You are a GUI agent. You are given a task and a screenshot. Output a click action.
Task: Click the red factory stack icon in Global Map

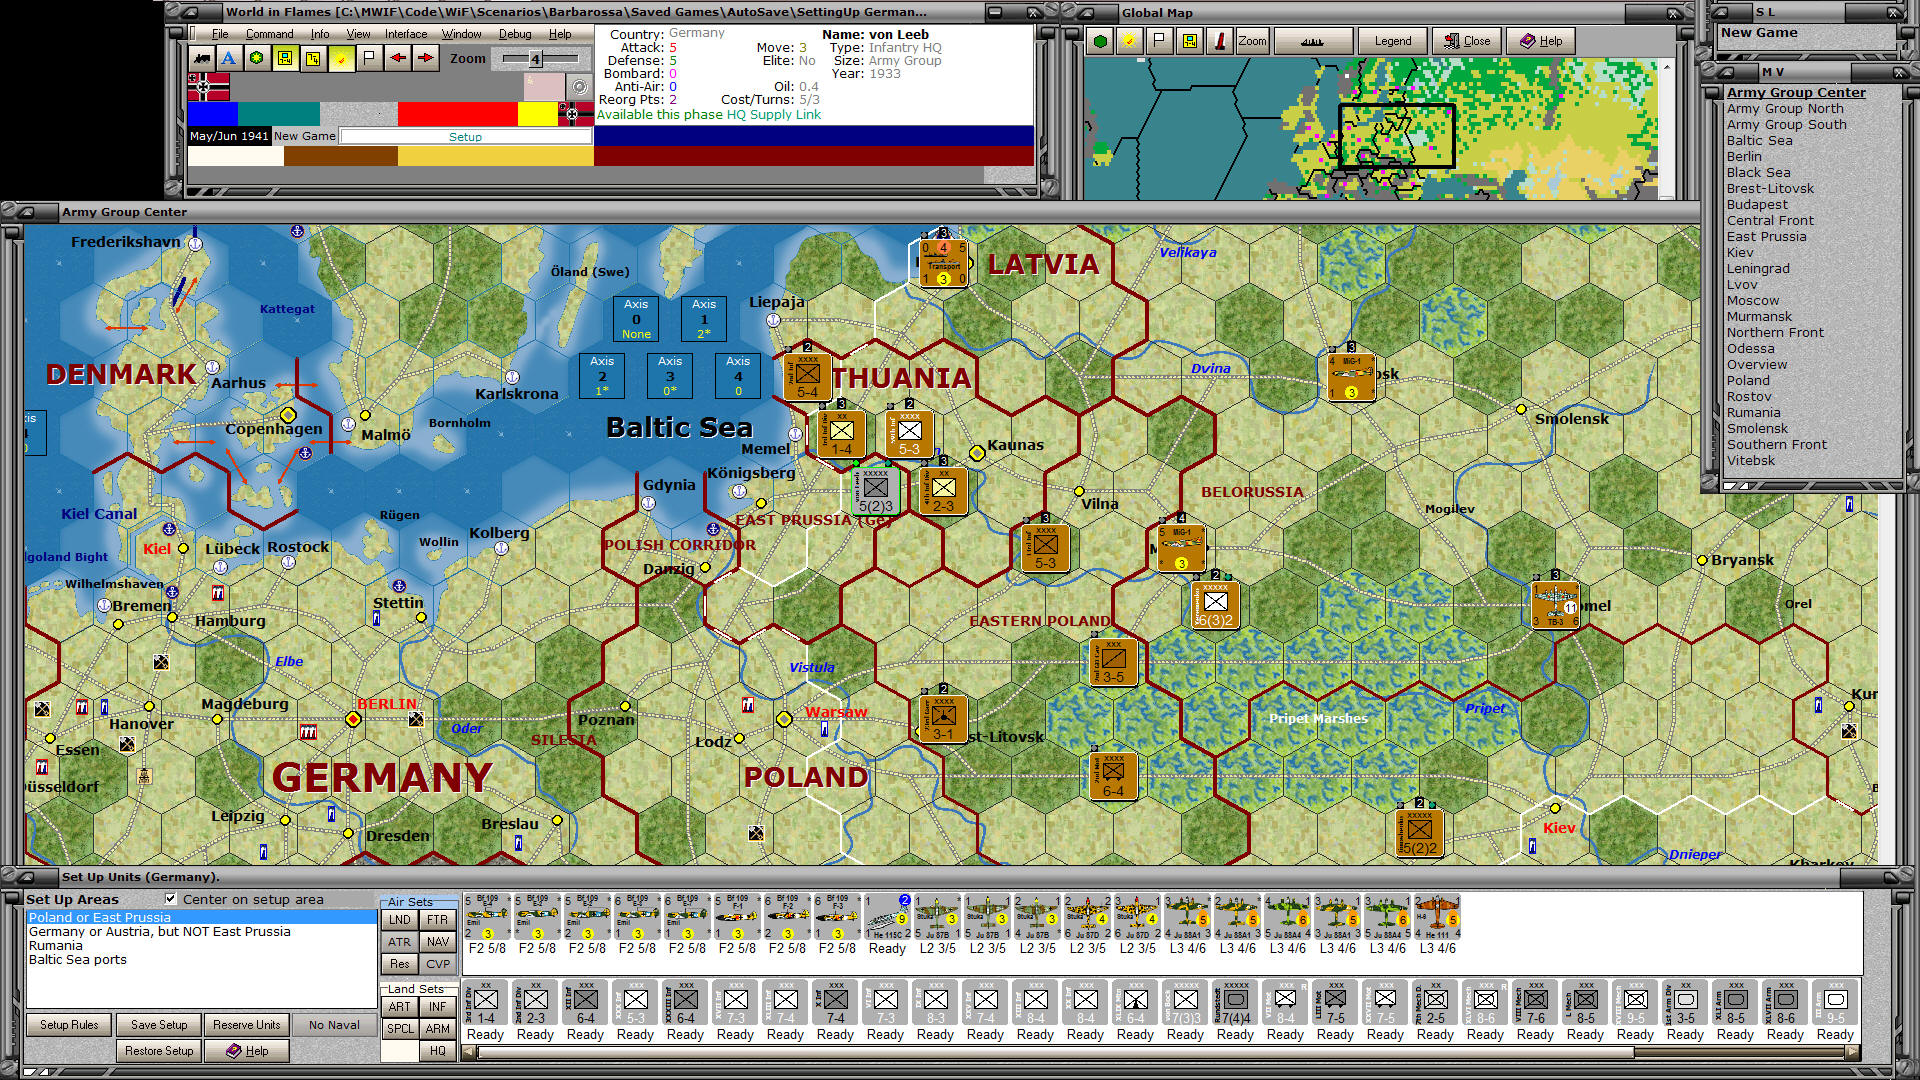pyautogui.click(x=1219, y=41)
